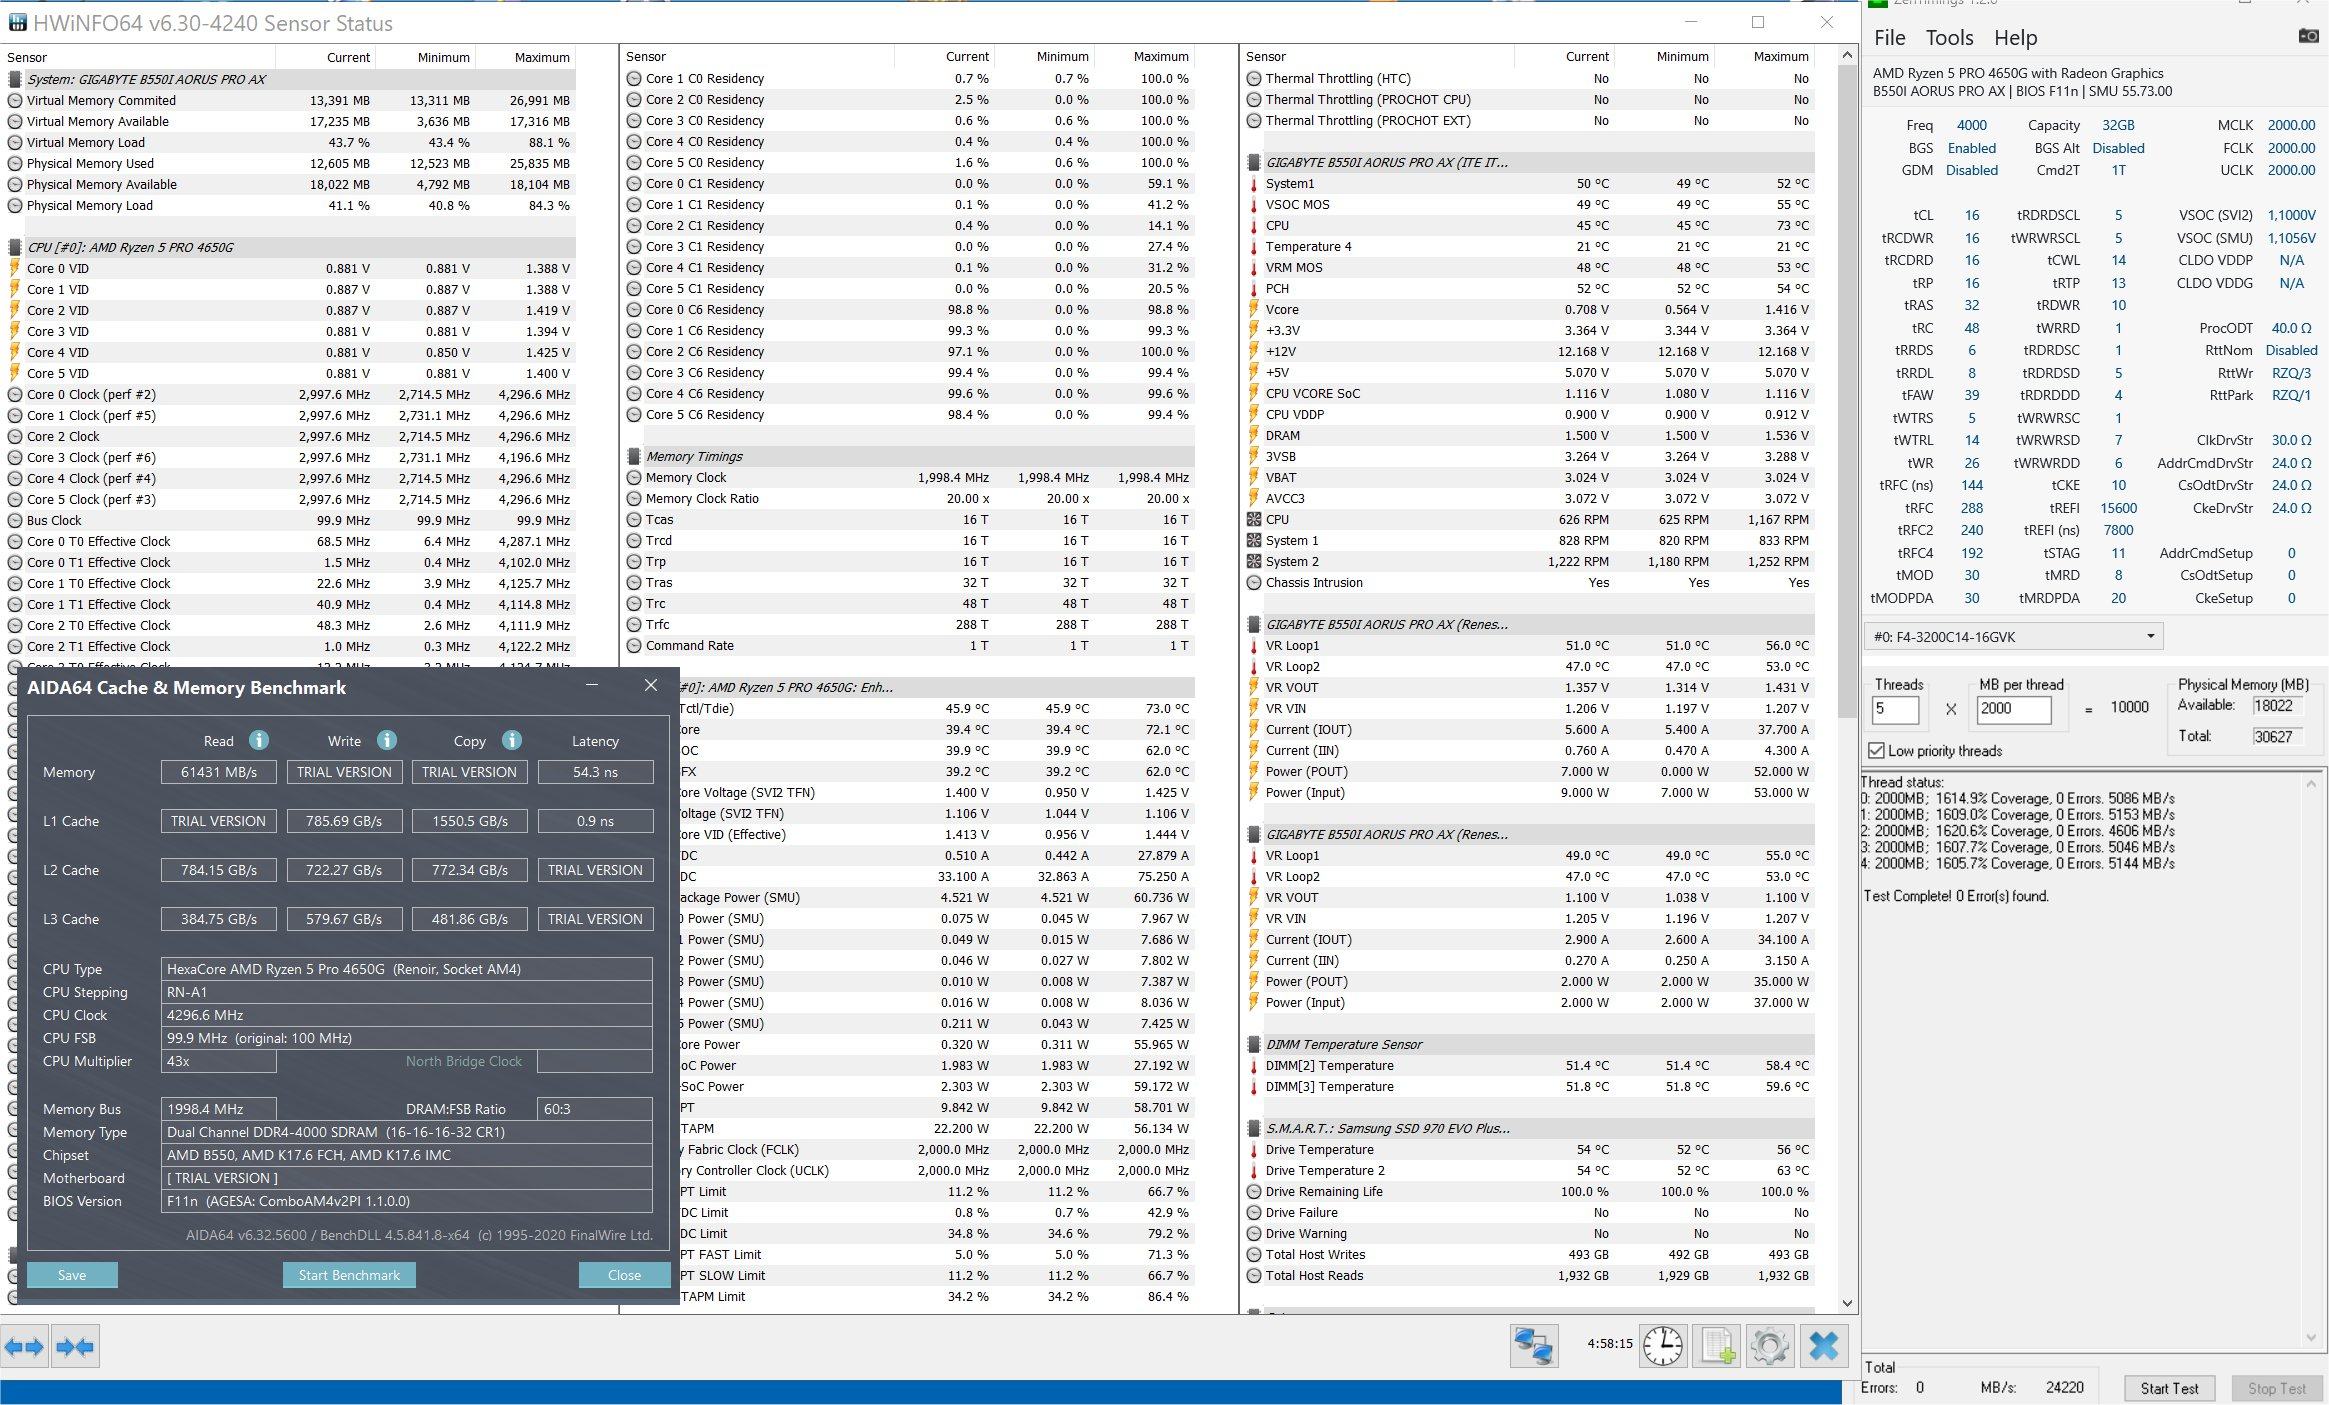Click the L3 Cache Read value 384.75 GB/s
Image resolution: width=2329 pixels, height=1405 pixels.
(x=218, y=919)
